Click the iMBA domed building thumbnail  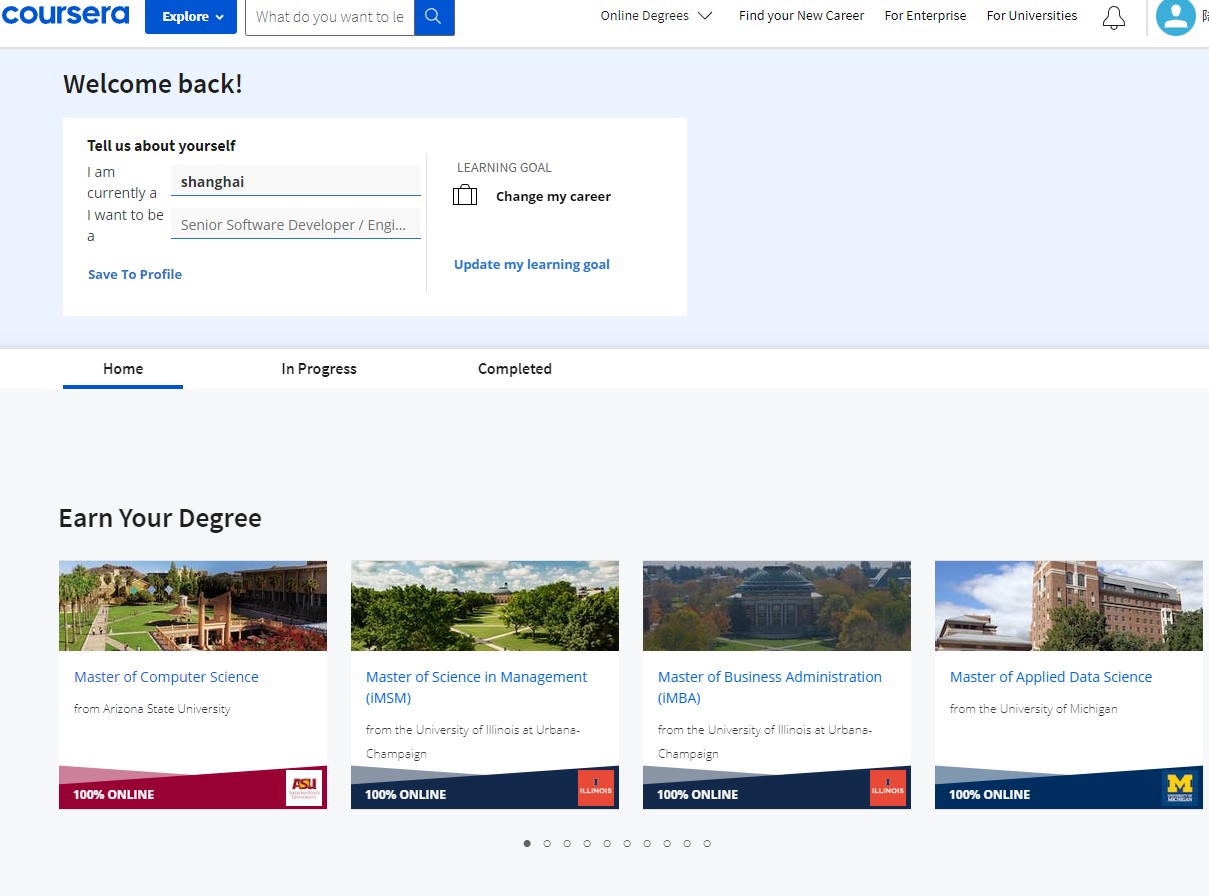point(777,606)
